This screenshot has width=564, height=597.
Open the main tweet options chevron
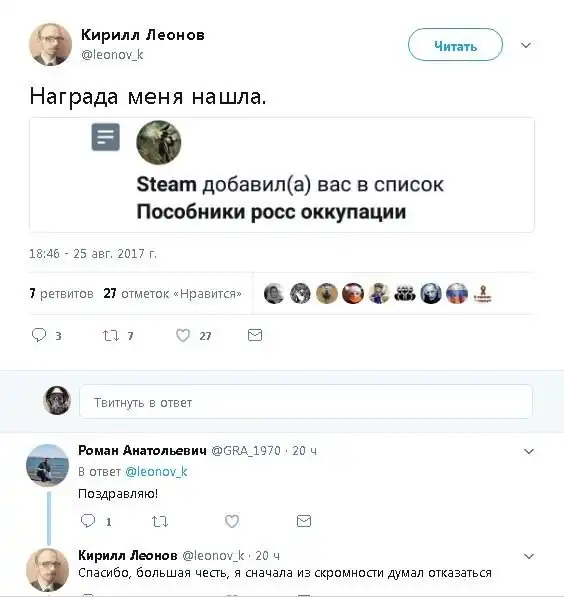pyautogui.click(x=526, y=45)
